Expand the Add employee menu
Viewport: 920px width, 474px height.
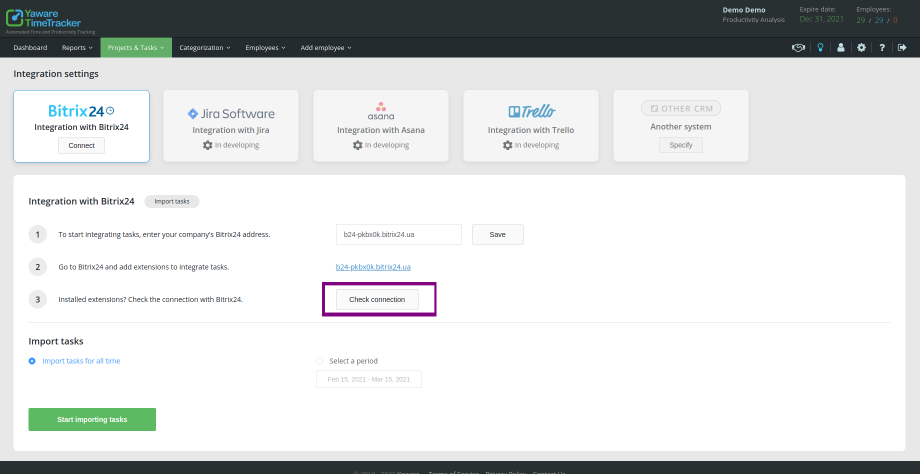(x=326, y=48)
